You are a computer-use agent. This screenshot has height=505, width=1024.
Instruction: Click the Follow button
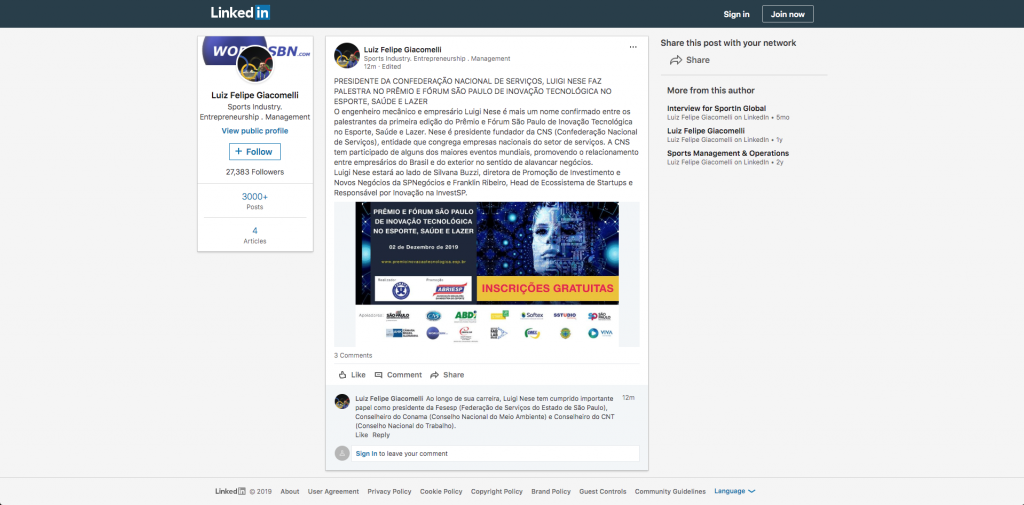255,152
